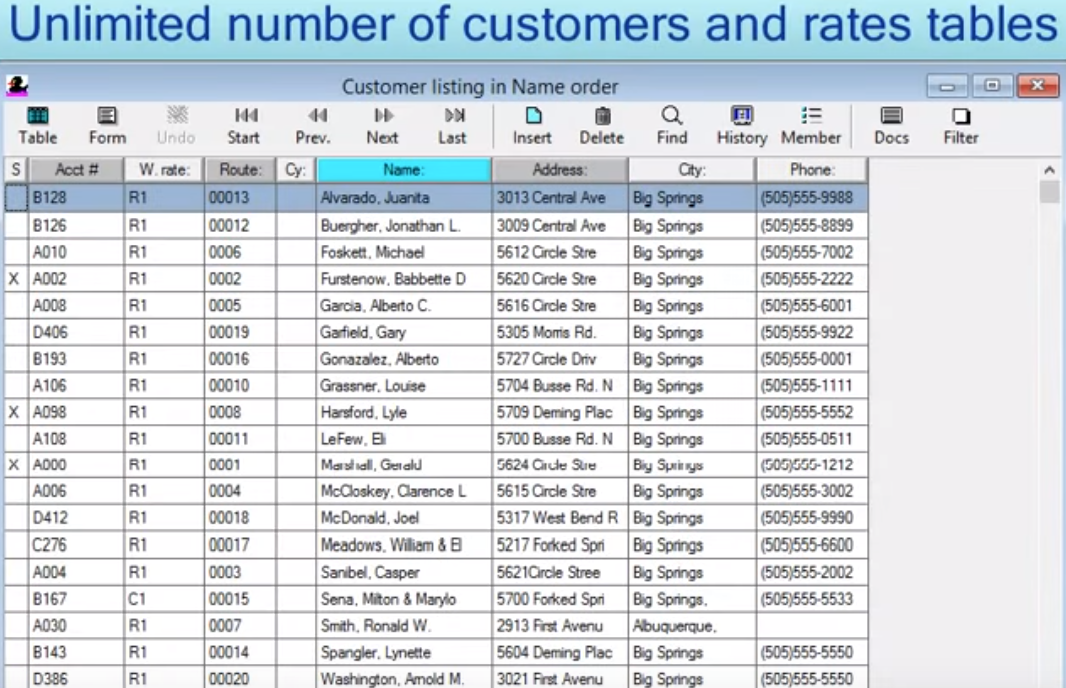The height and width of the screenshot is (688, 1066).
Task: Open Find search tool
Action: 672,126
